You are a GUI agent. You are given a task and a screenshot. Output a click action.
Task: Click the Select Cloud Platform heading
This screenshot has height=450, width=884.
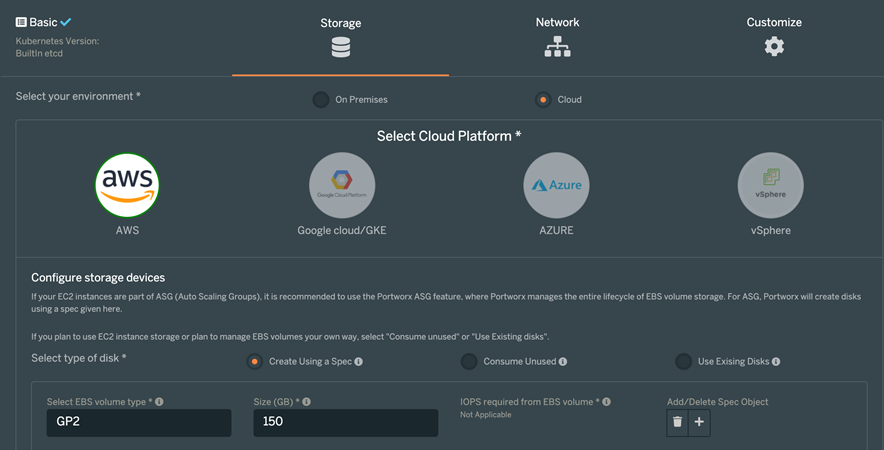pos(449,136)
